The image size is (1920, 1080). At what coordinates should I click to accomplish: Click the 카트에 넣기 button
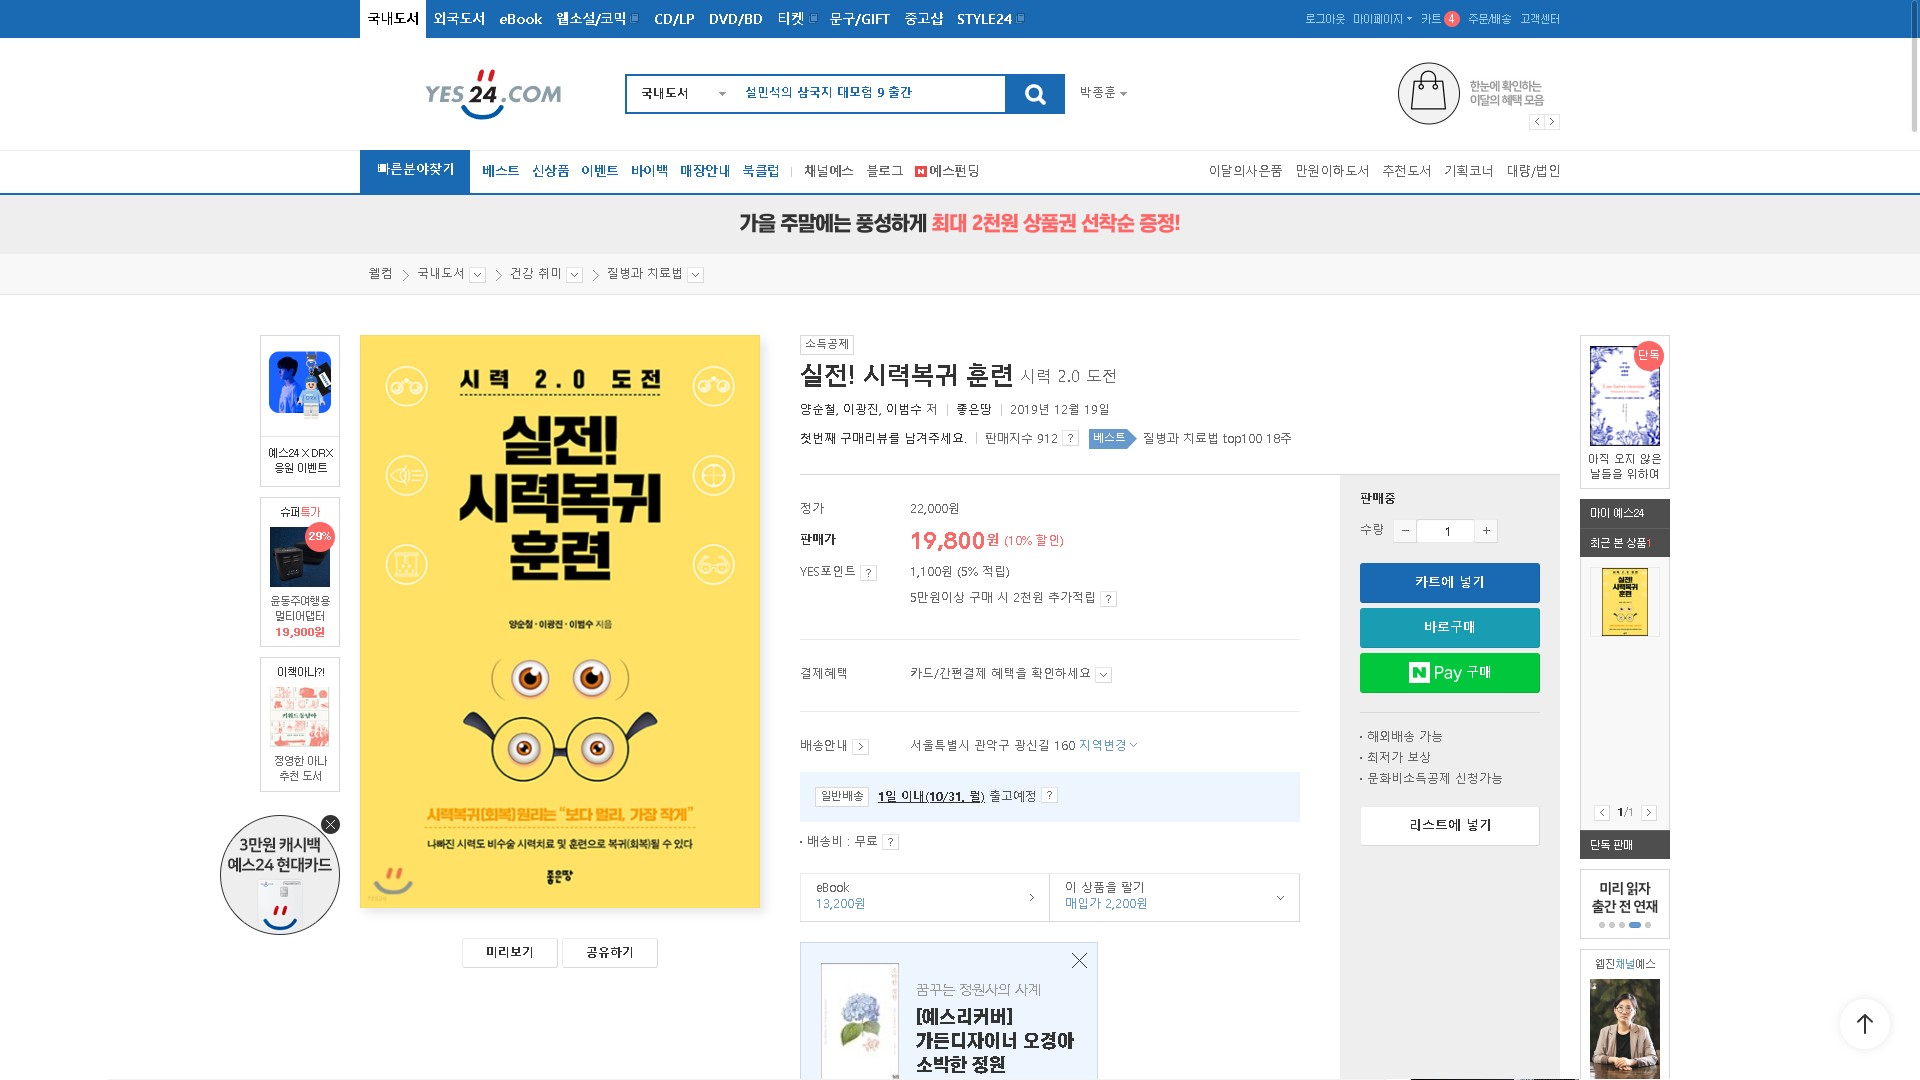pos(1449,583)
